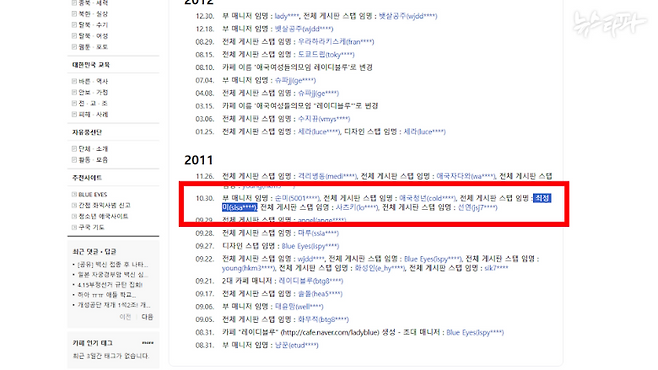The image size is (658, 370).
Task: Open member link 도쿄드림(toky****)
Action: coord(326,55)
